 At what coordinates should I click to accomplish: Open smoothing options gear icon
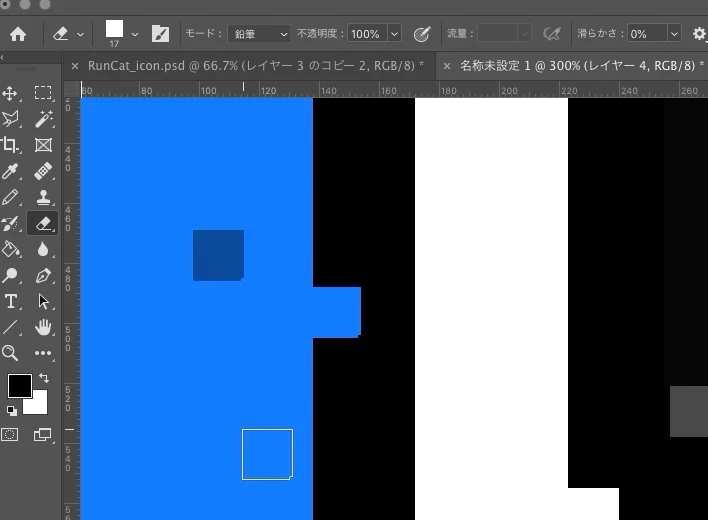point(699,34)
